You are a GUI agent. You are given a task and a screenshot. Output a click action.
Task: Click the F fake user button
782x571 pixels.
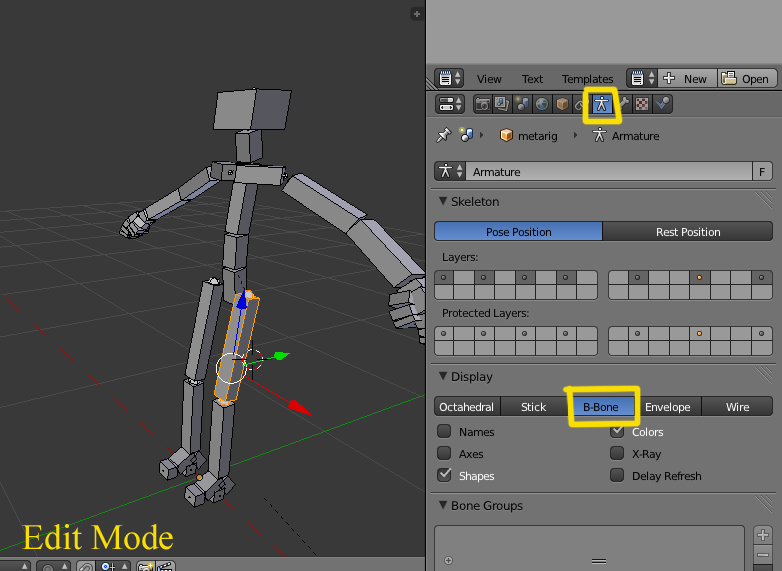[x=762, y=172]
